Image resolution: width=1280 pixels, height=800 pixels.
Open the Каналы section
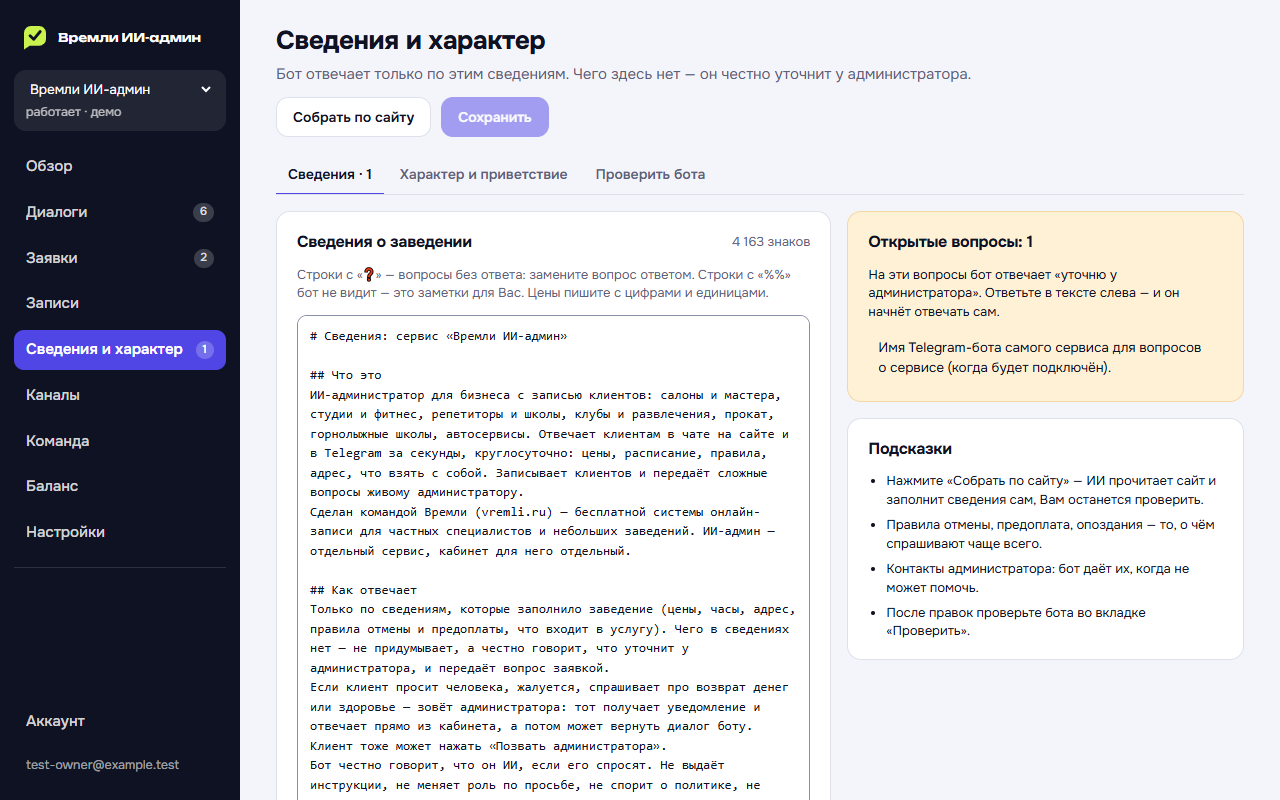point(120,395)
